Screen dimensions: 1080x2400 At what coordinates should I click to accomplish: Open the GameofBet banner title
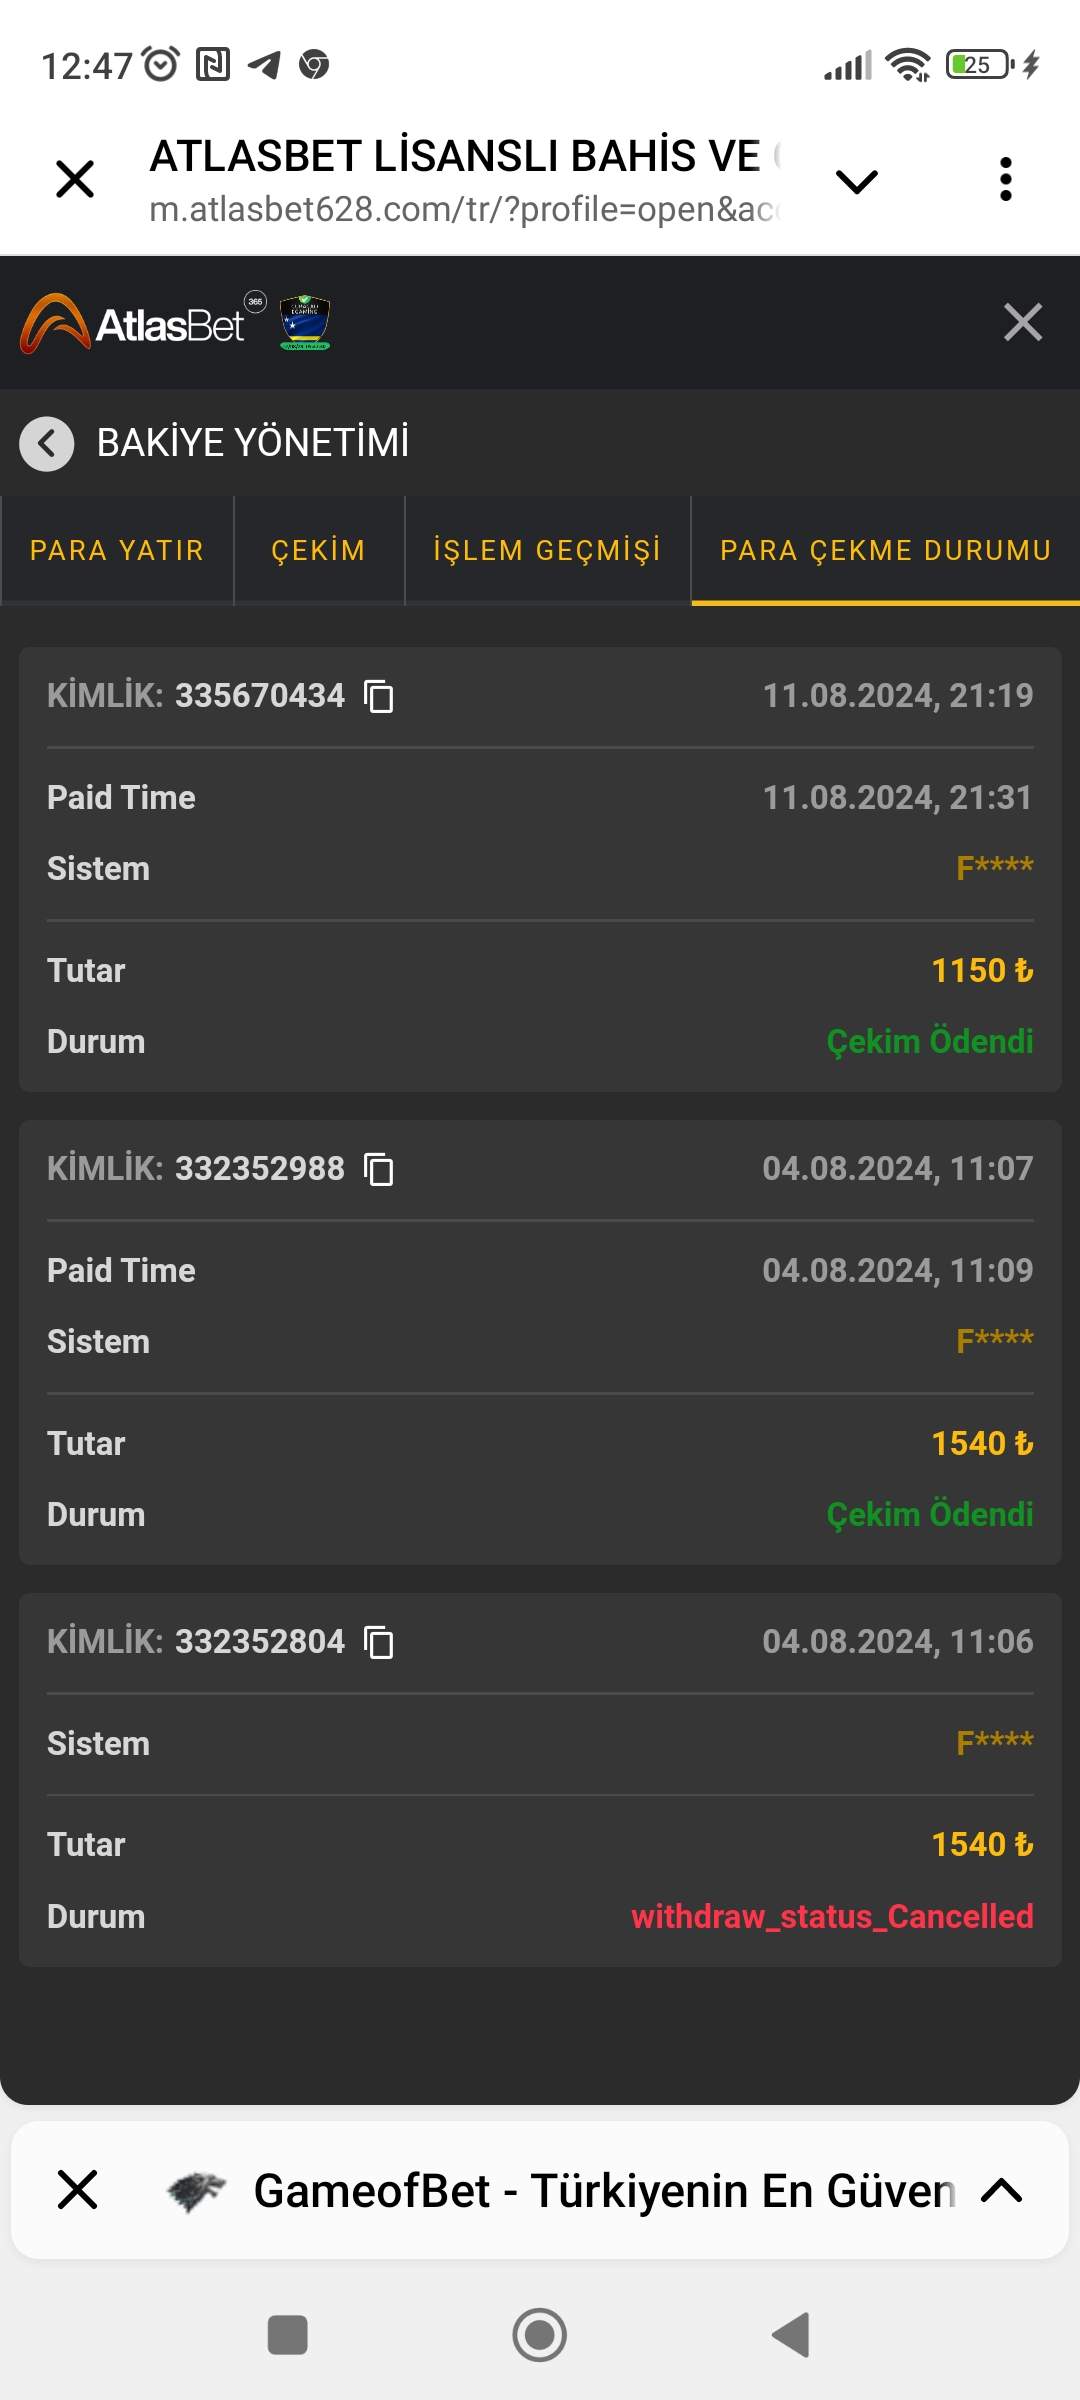(603, 2190)
